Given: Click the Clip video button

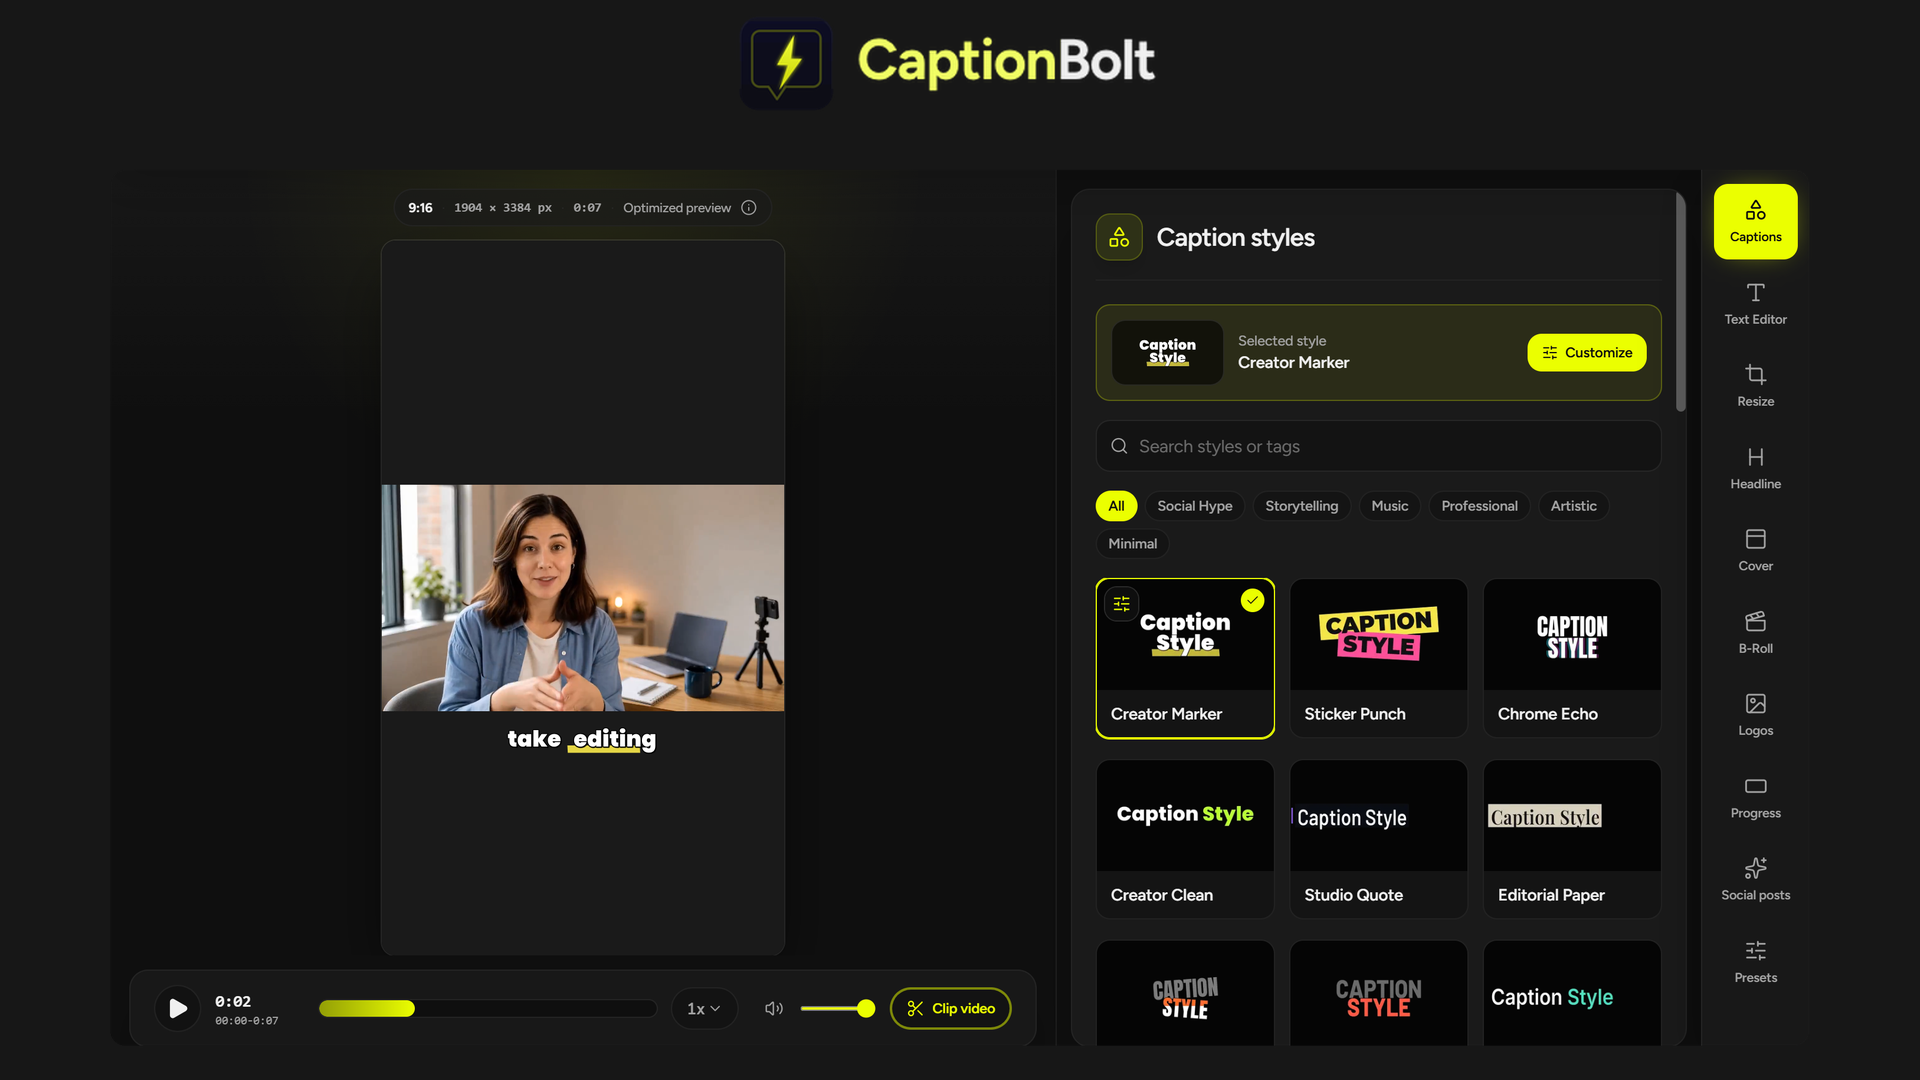Looking at the screenshot, I should pos(950,1008).
